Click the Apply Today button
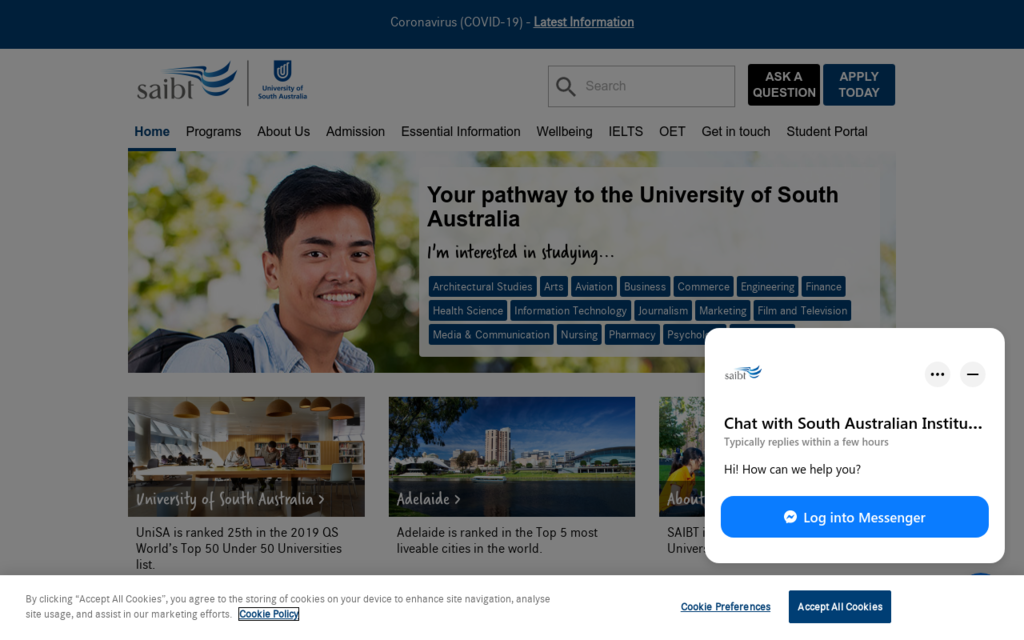1024x640 pixels. [858, 84]
